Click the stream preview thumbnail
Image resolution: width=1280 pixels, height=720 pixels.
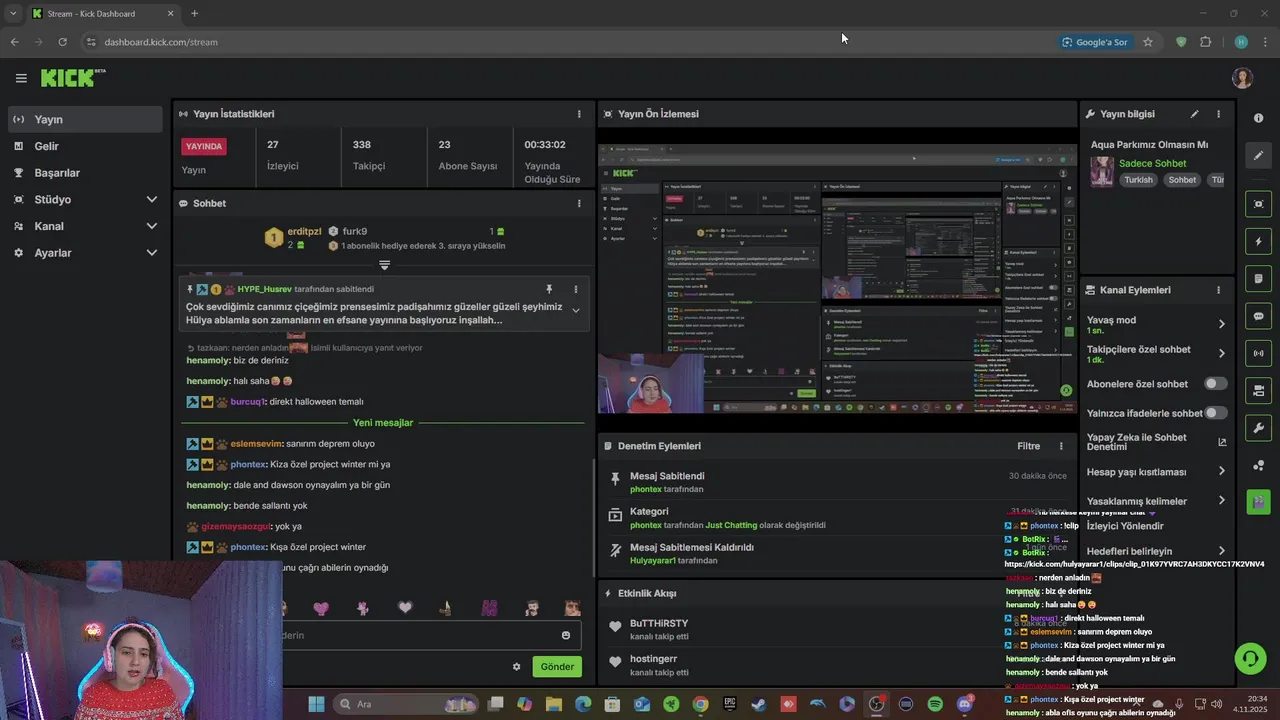click(x=838, y=279)
